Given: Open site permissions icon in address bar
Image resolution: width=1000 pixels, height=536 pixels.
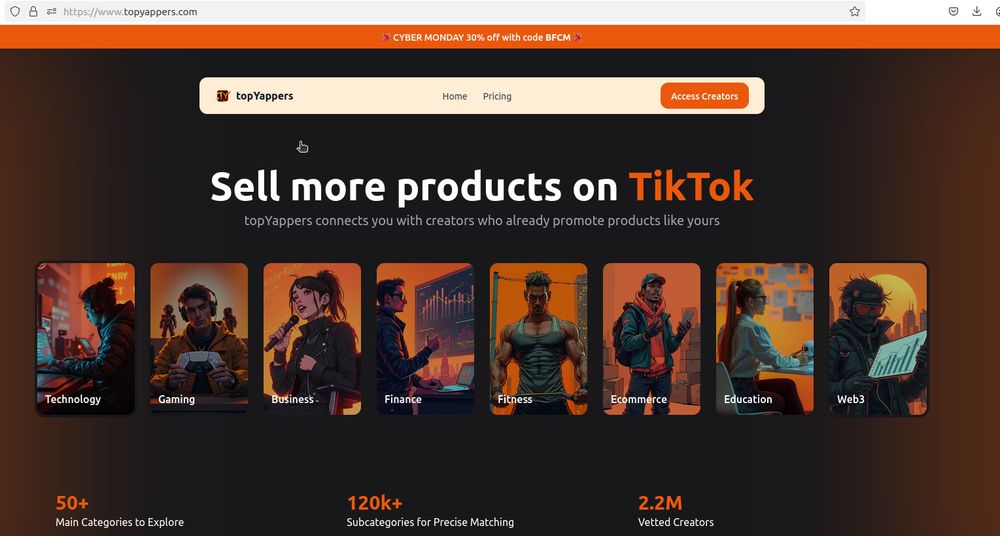Looking at the screenshot, I should point(52,11).
